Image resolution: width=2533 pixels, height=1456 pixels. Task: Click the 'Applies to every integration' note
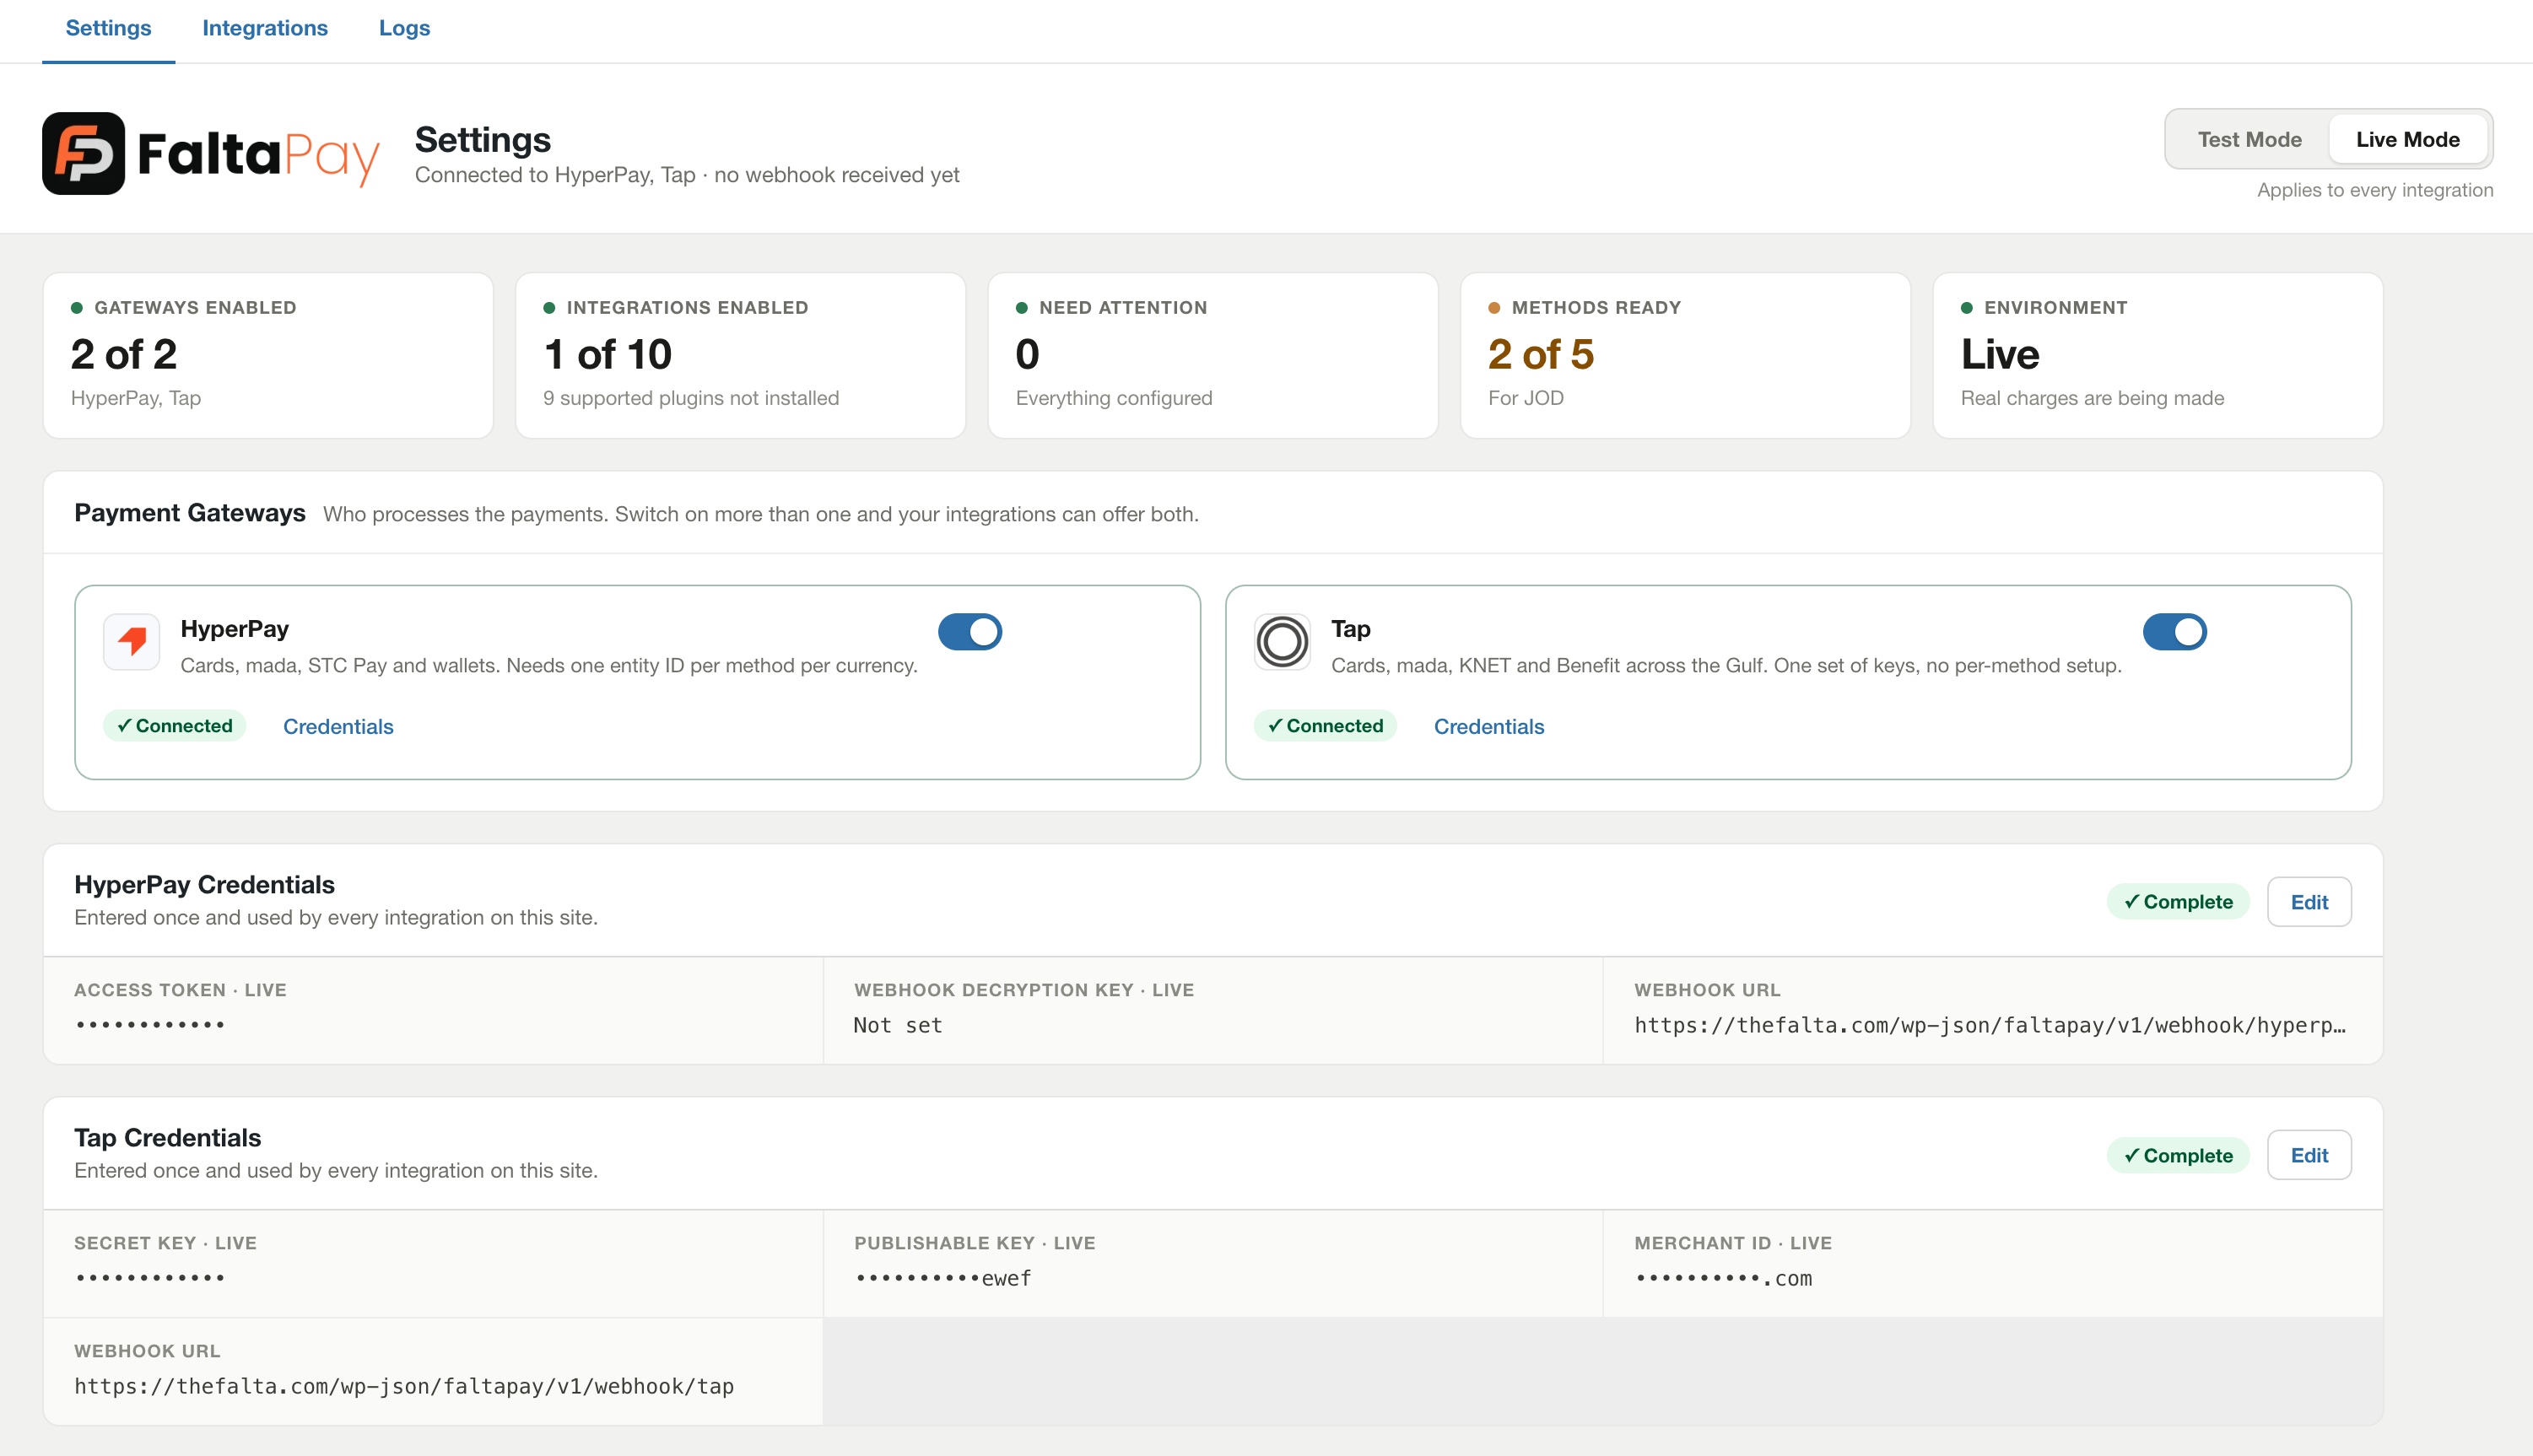tap(2375, 190)
